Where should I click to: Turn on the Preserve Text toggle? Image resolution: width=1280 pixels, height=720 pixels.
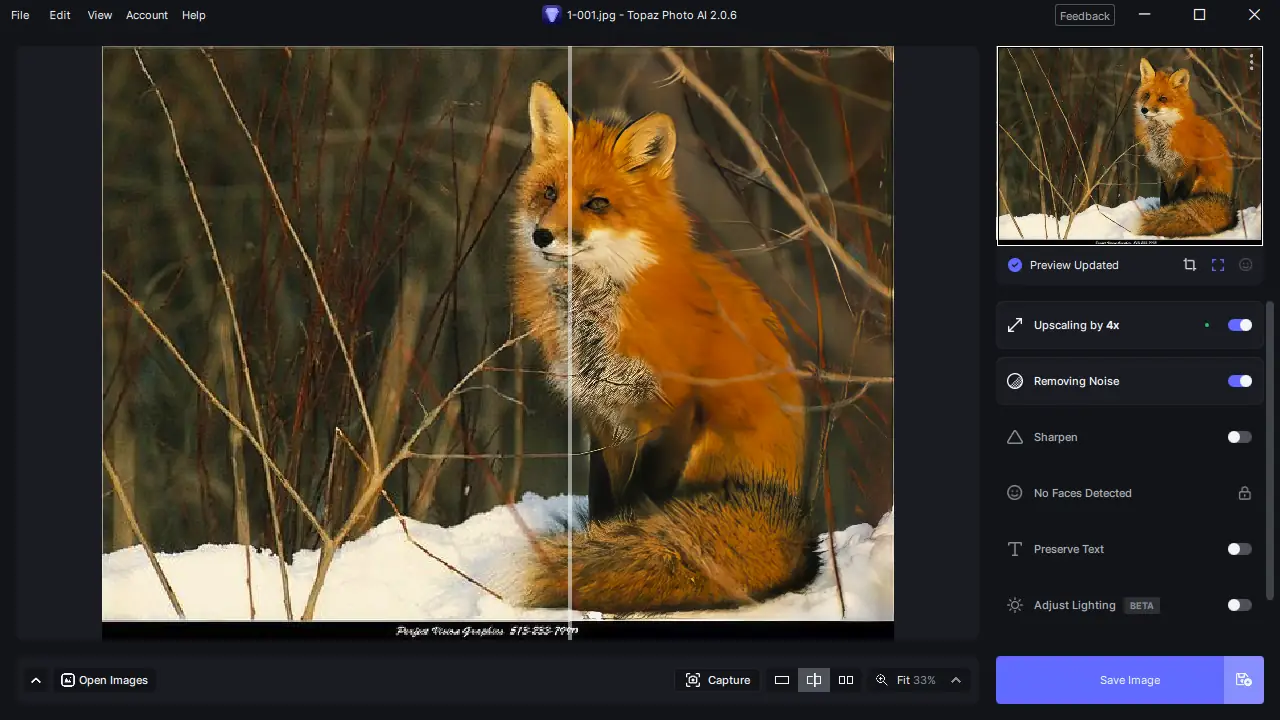coord(1239,549)
